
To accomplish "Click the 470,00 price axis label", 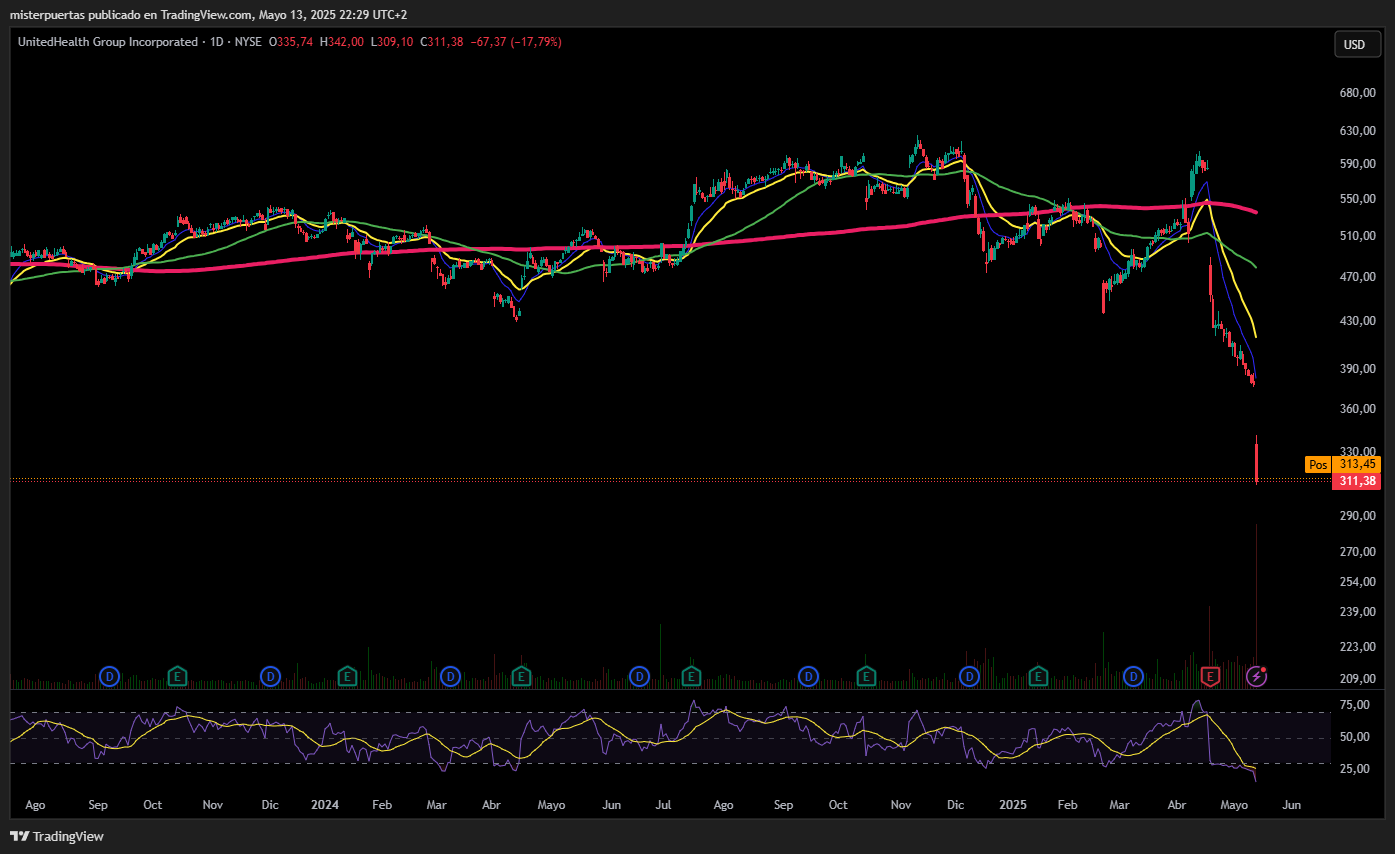I will pyautogui.click(x=1358, y=277).
